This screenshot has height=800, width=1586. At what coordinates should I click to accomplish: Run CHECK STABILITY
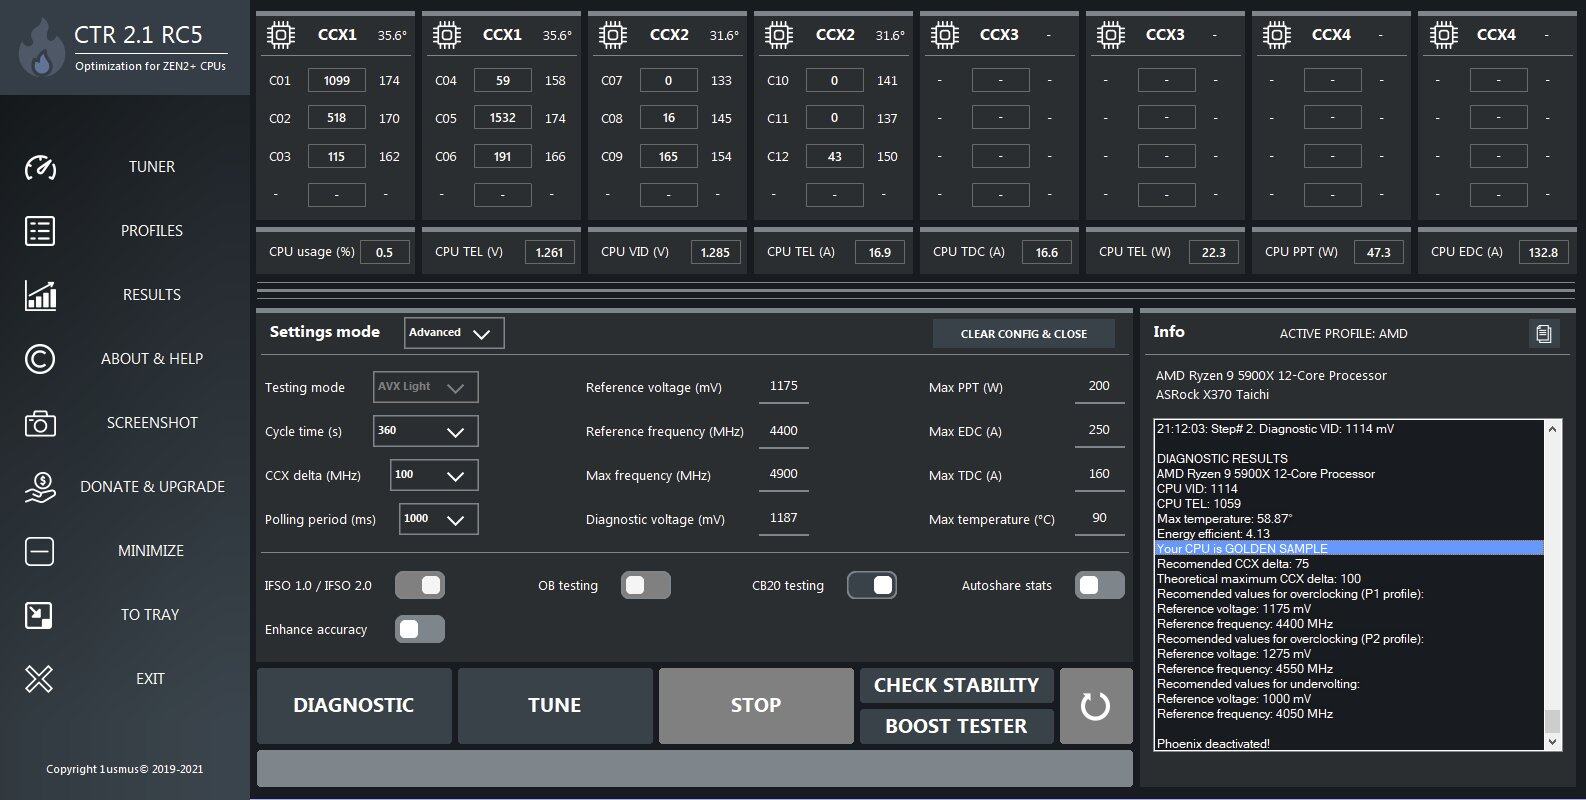pos(956,686)
